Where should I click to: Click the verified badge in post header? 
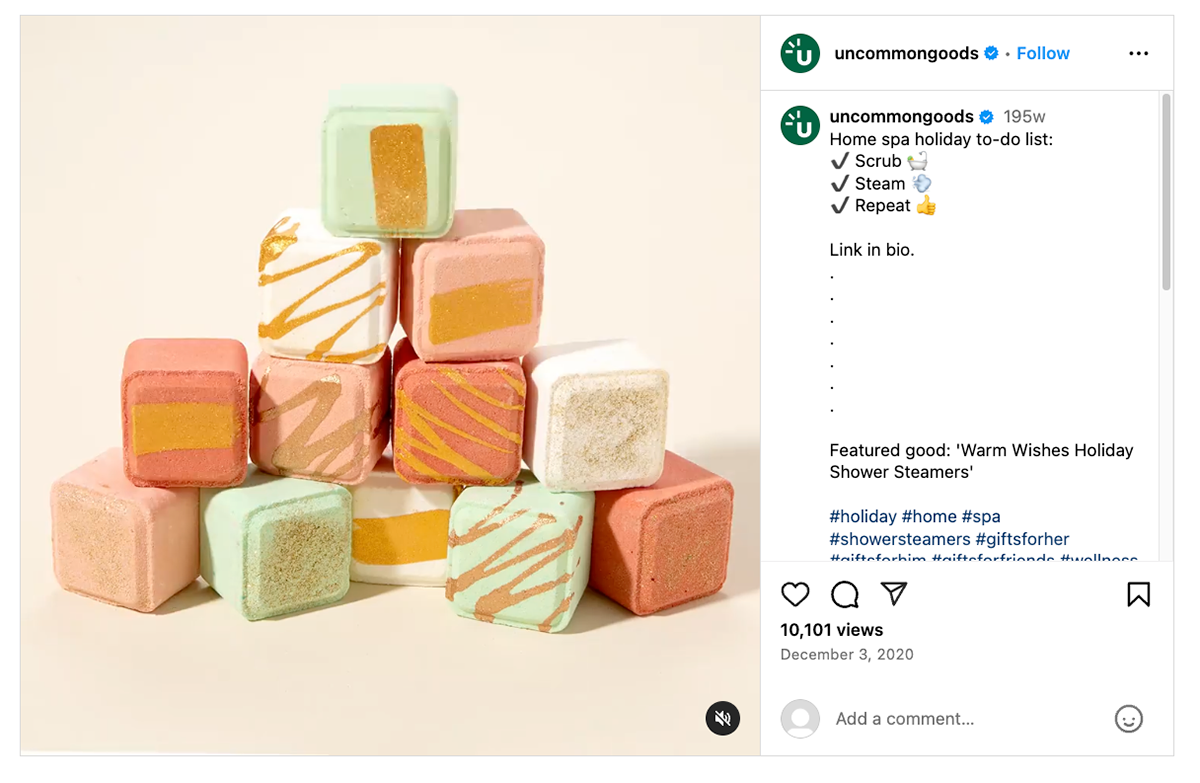[x=991, y=54]
